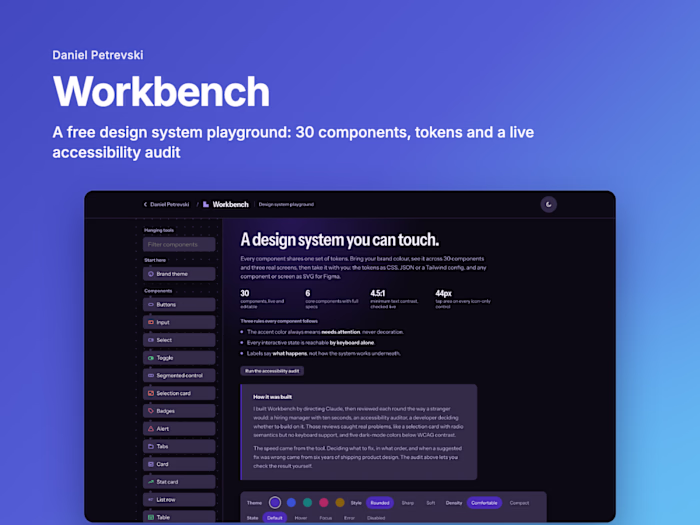Open the Badges tag icon

pyautogui.click(x=151, y=411)
